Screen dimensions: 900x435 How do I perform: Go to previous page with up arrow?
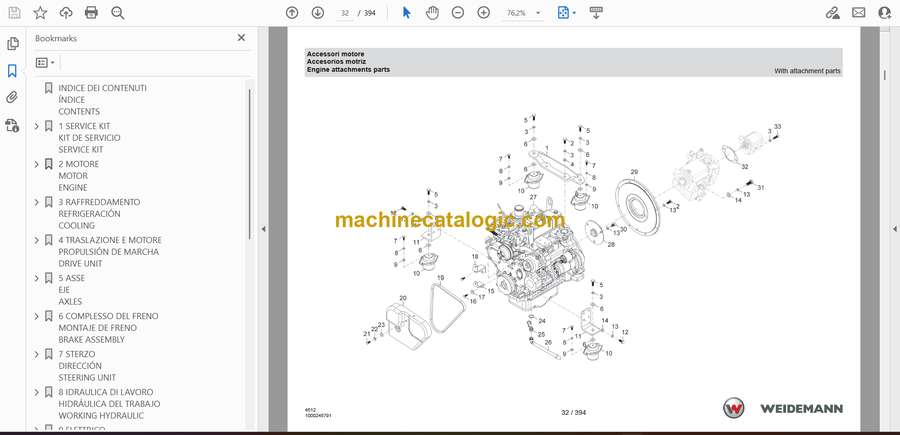pyautogui.click(x=292, y=13)
